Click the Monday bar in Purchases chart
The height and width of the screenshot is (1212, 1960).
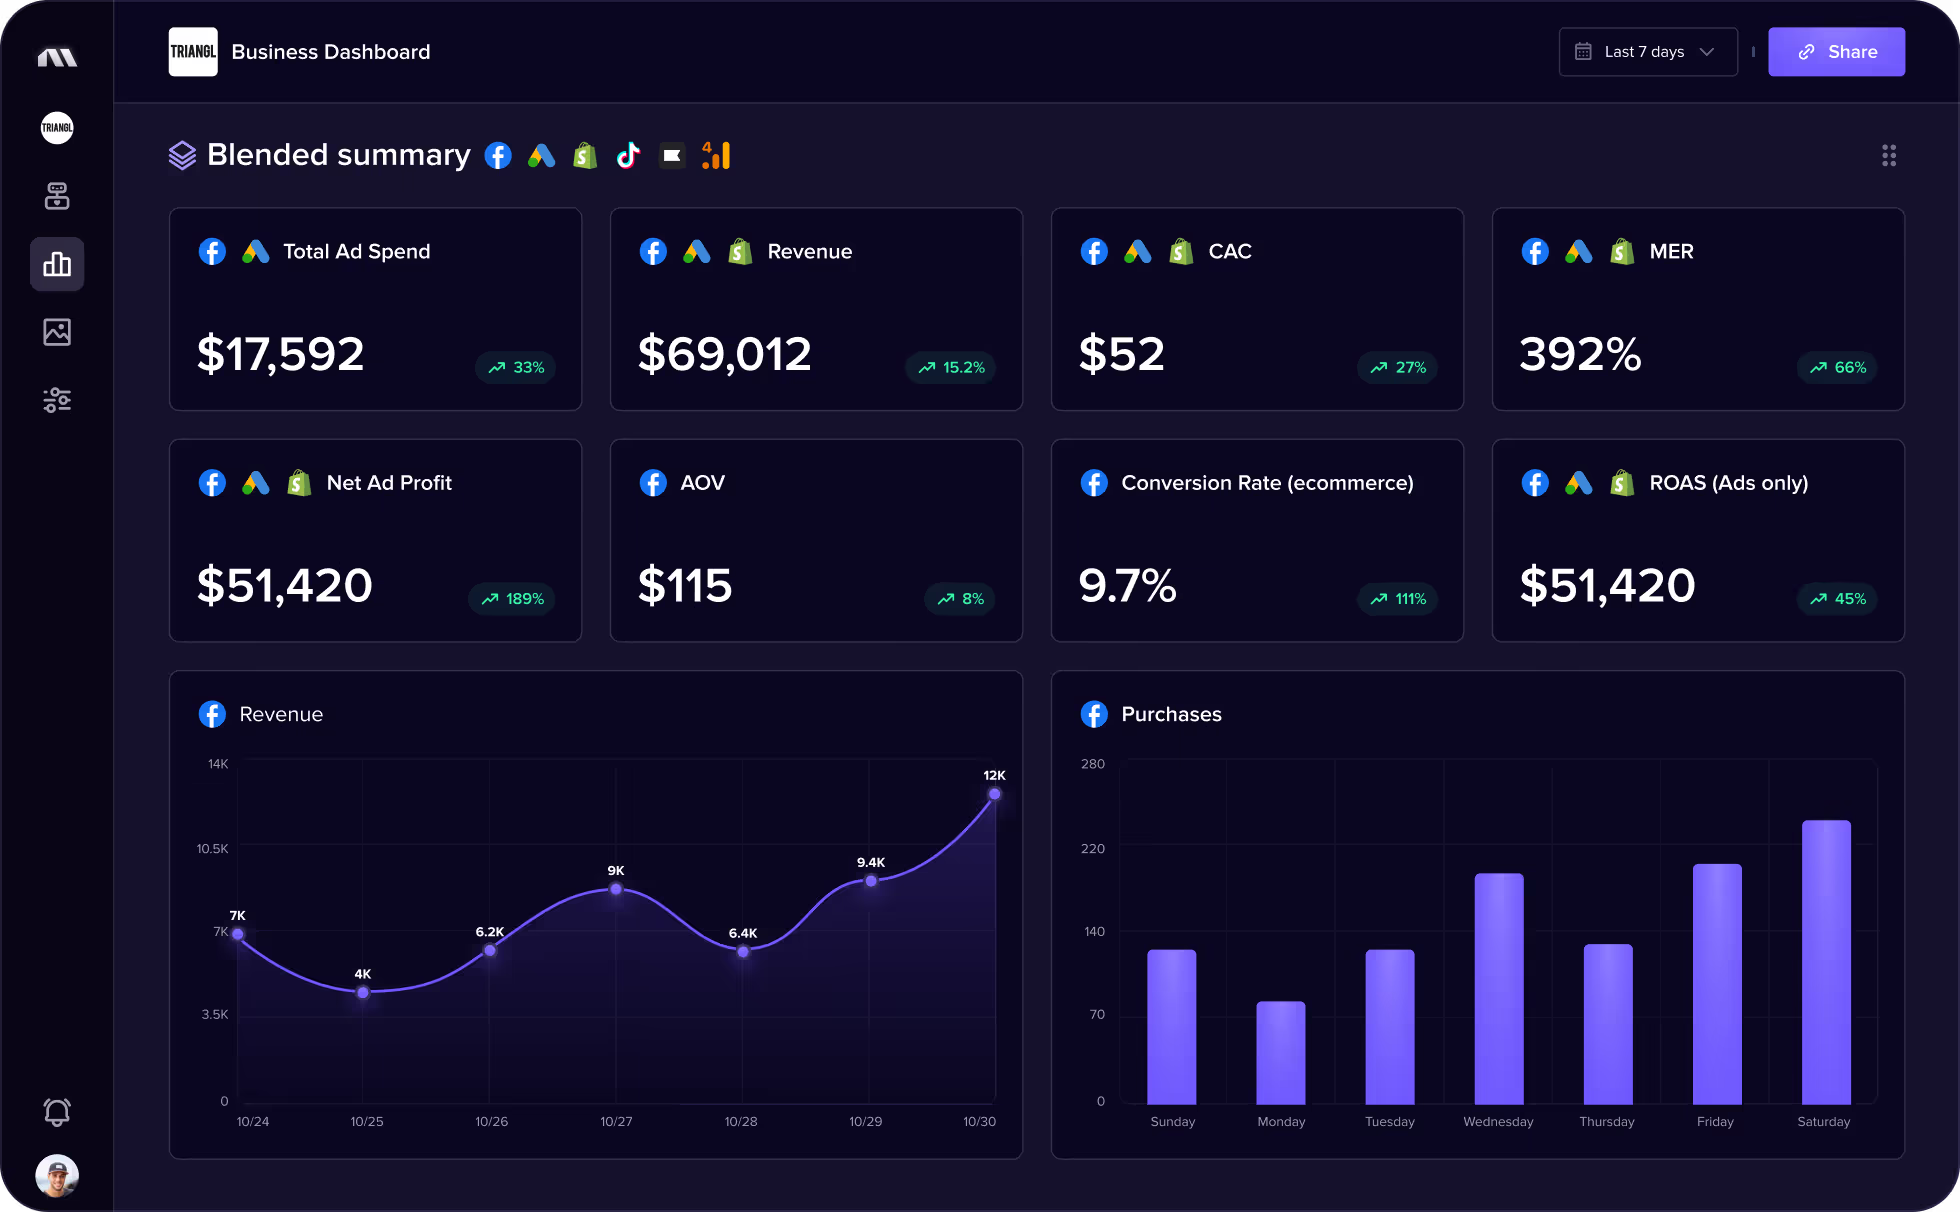[1281, 1052]
